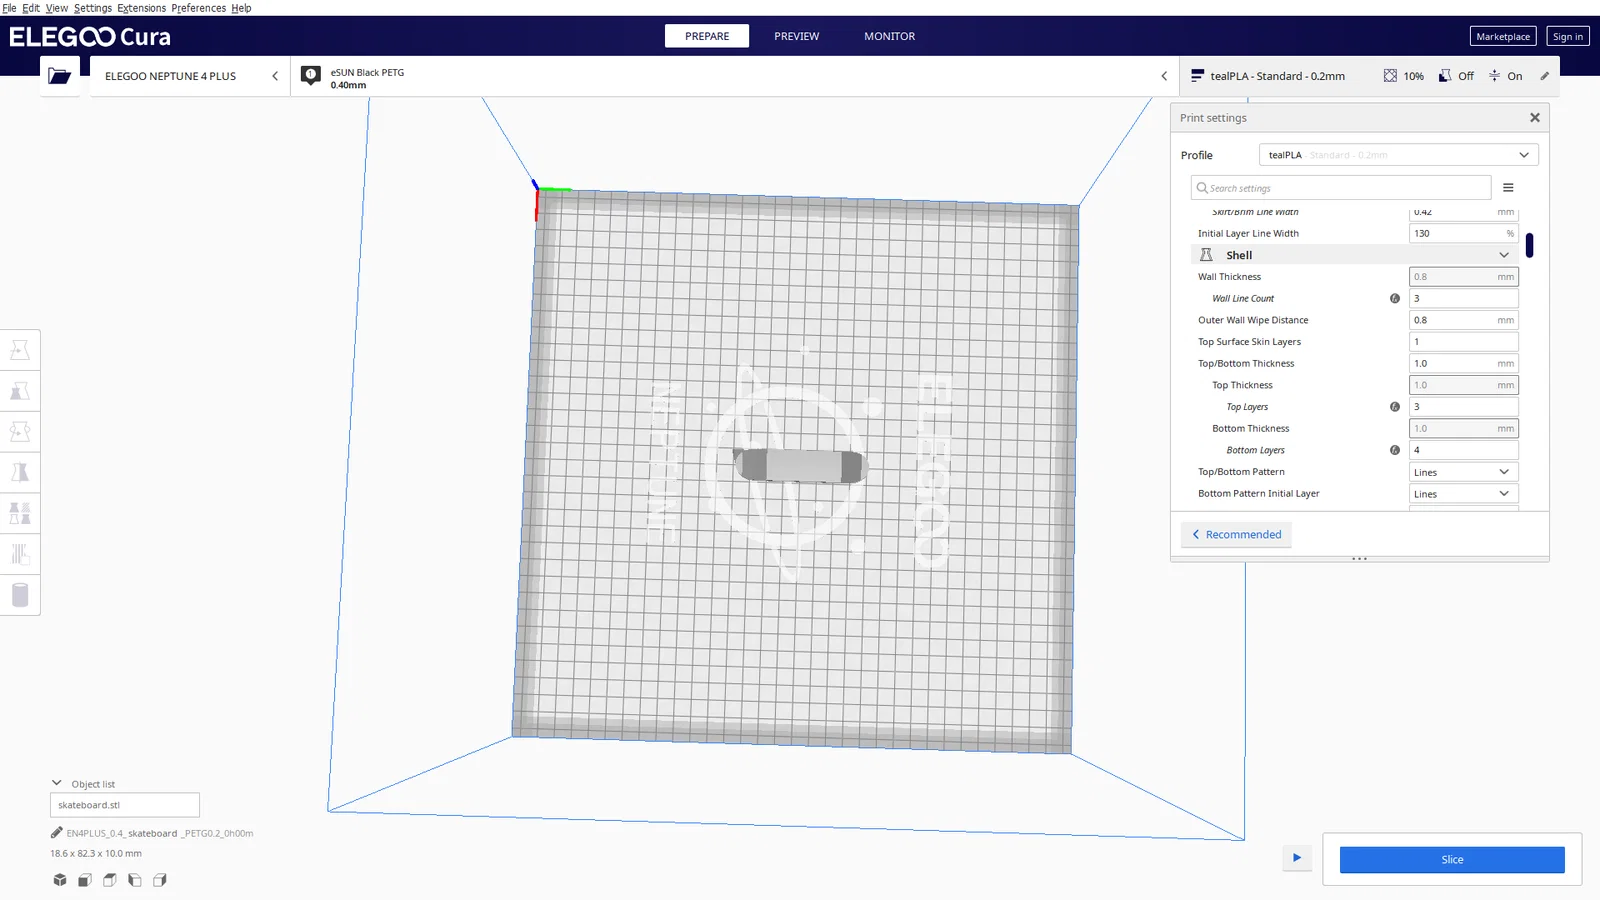Click the job name EN4PLUS_0.4_skateboard _PETG0.2_0h00m
Screen dimensions: 1600x900
[x=160, y=833]
